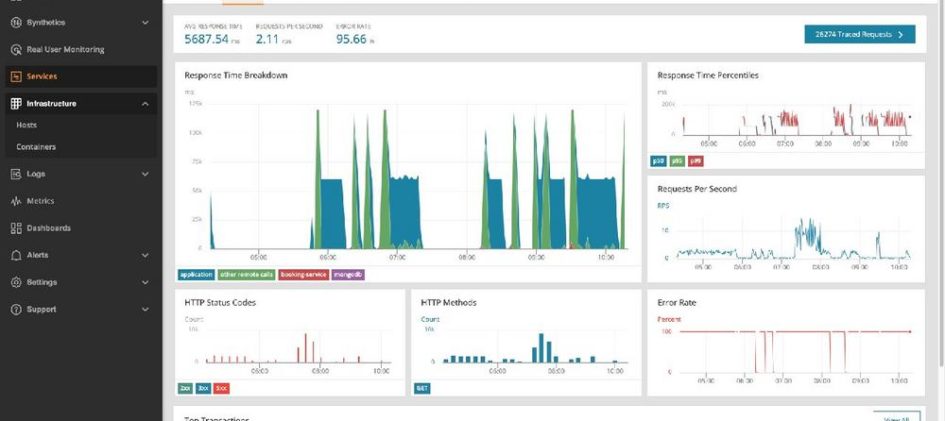Screen dimensions: 945x421
Task: Click the Synthetics icon in sidebar
Action: tap(16, 22)
